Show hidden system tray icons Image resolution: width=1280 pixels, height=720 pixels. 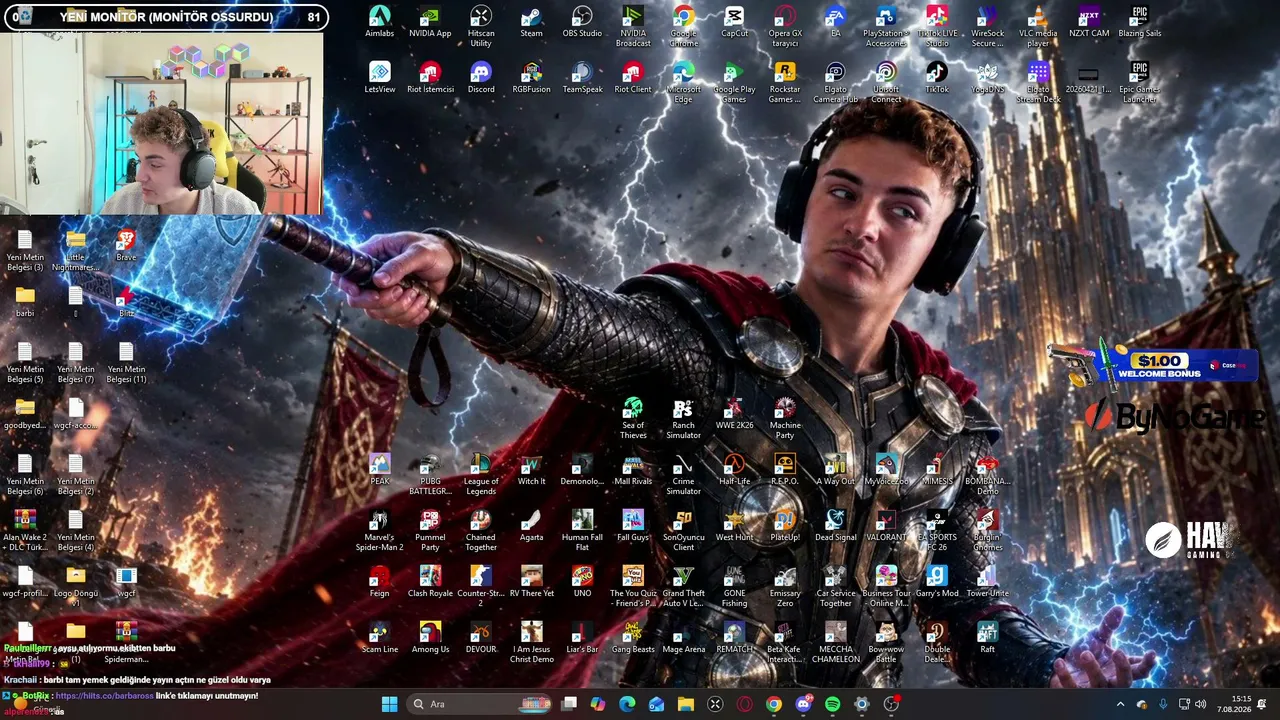[x=1120, y=704]
